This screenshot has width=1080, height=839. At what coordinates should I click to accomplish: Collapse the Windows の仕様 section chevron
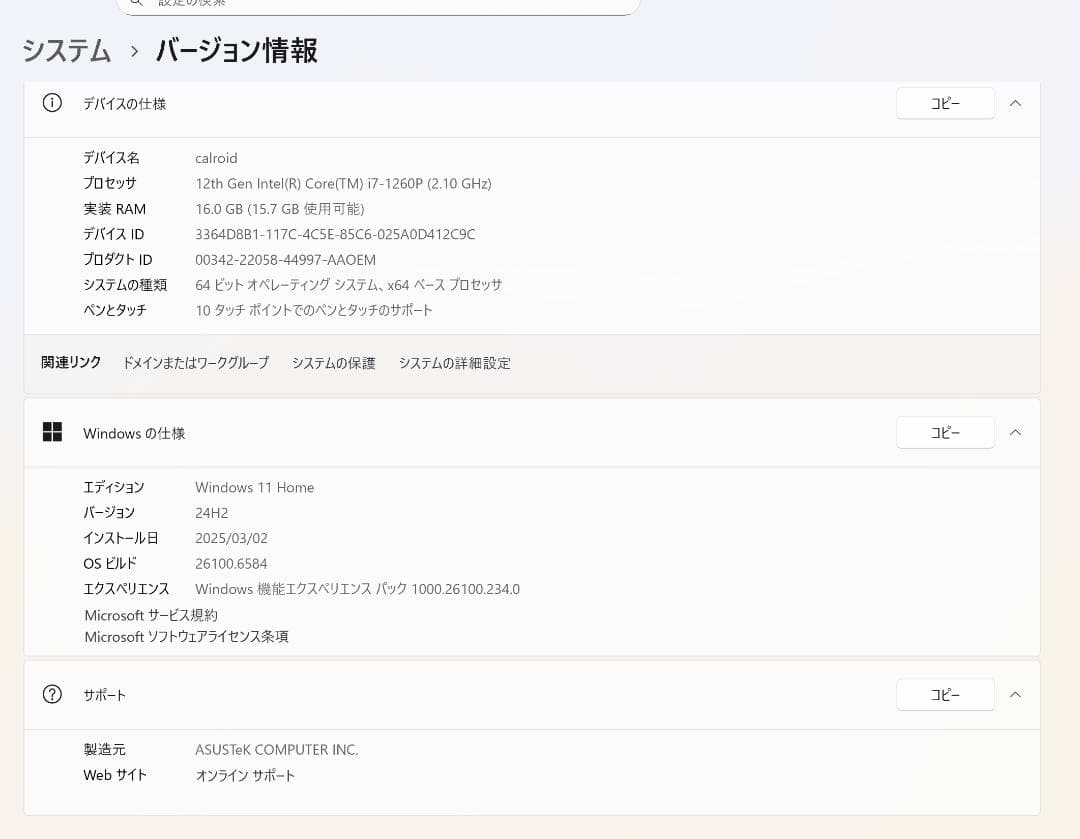point(1015,432)
